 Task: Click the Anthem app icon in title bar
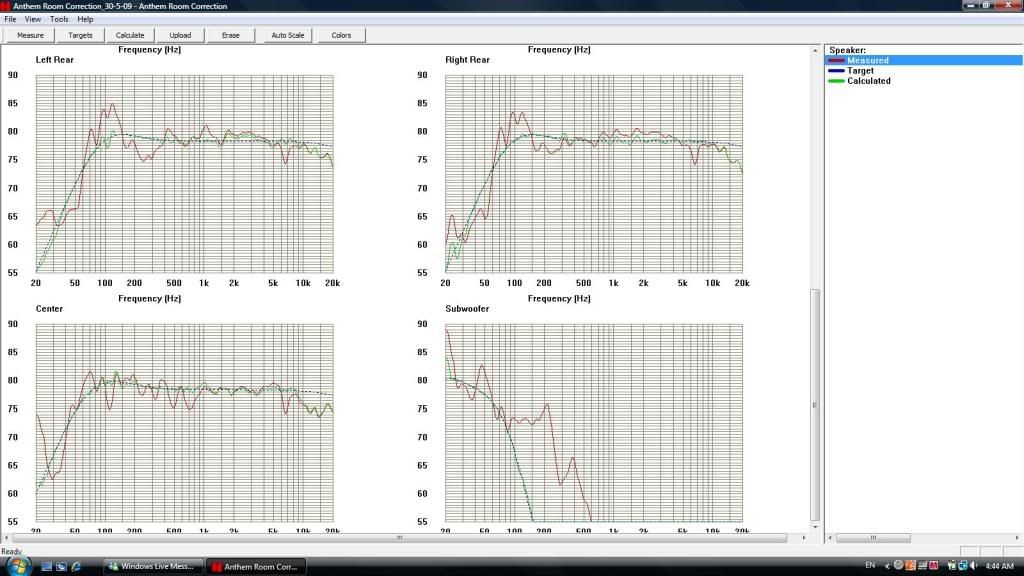[x=6, y=6]
